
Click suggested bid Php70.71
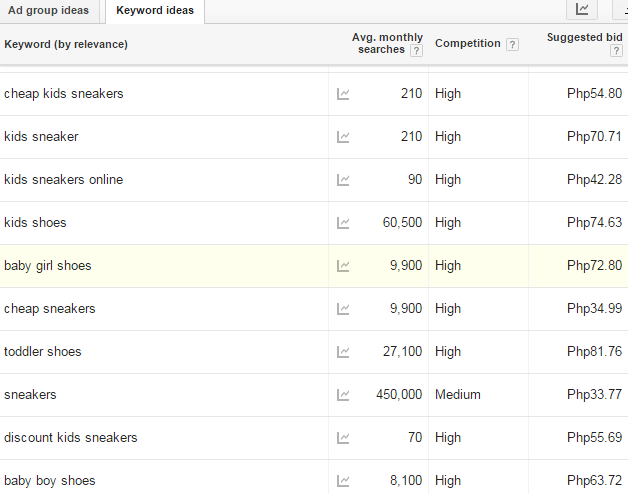594,137
